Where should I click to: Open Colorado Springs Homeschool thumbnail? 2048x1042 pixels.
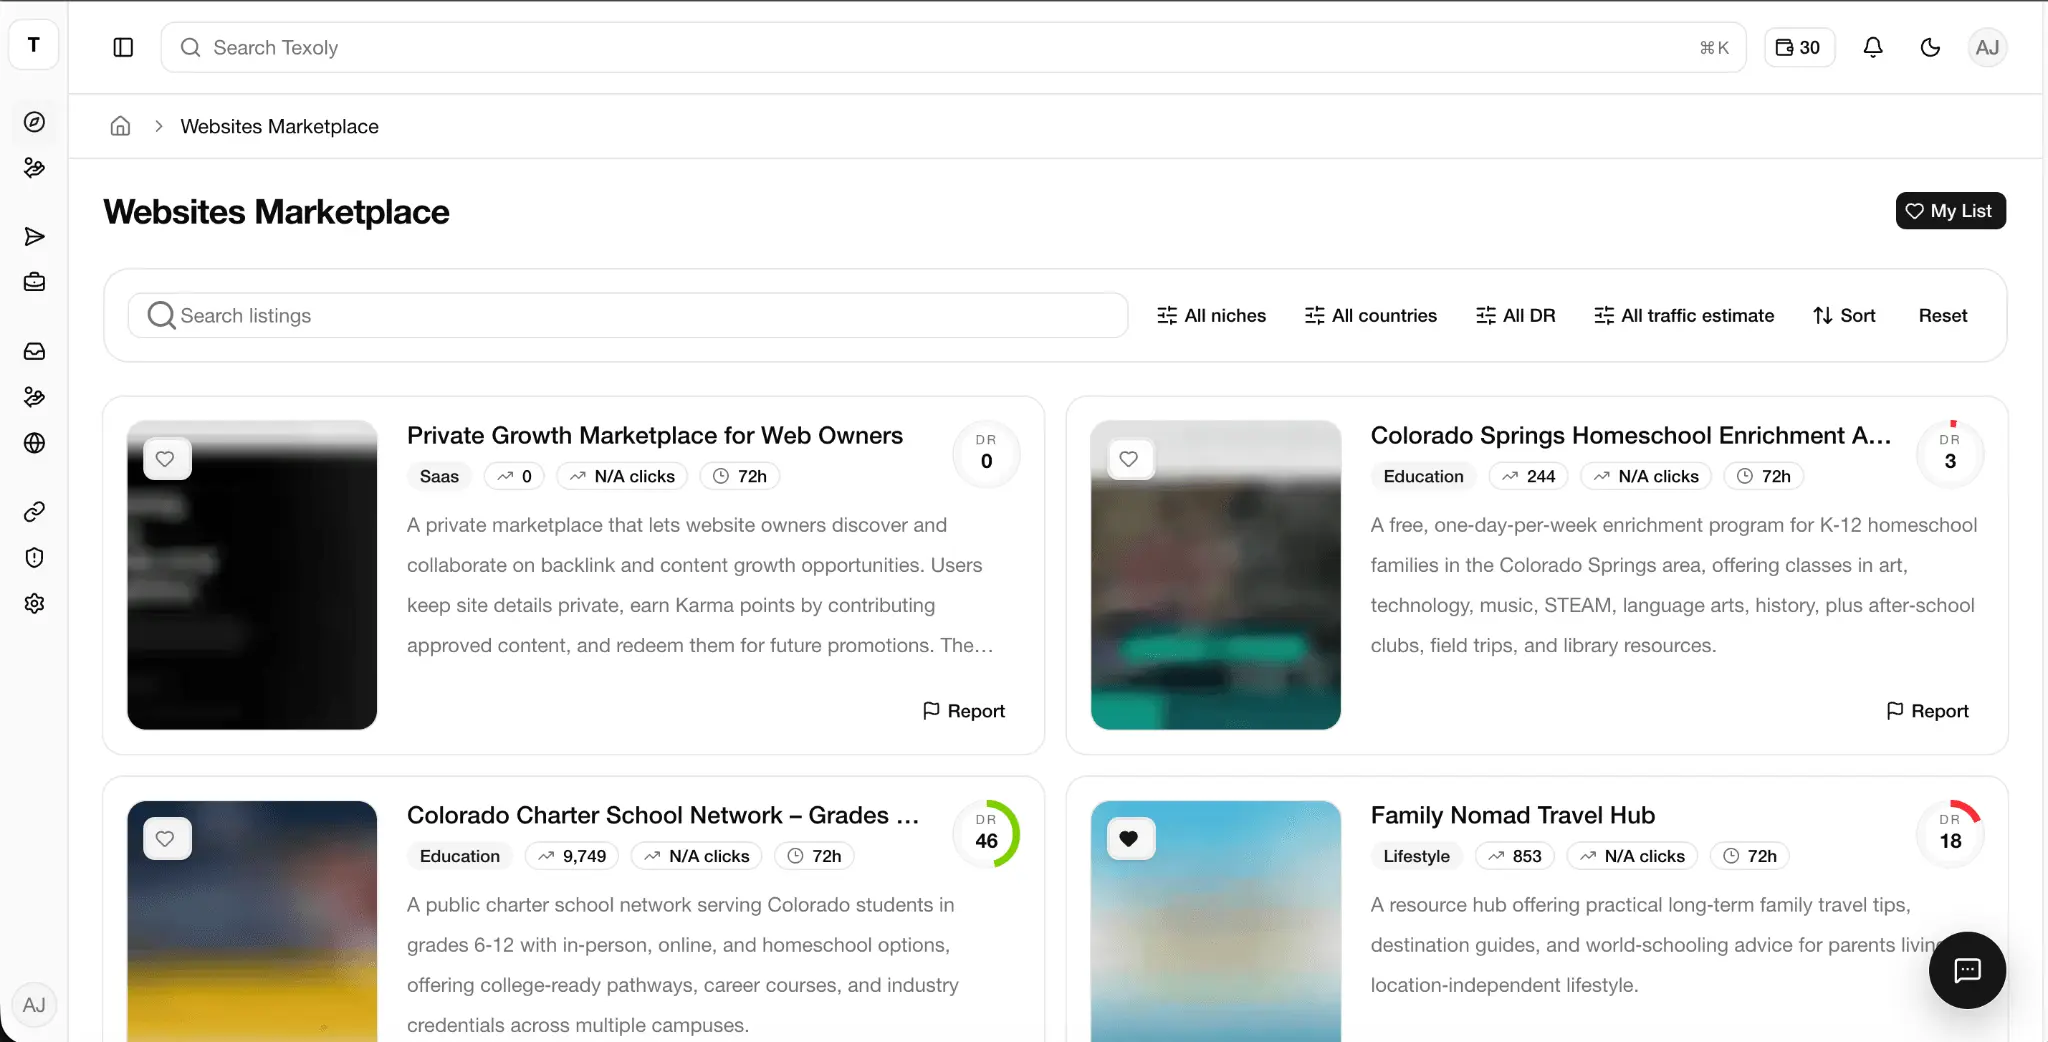pos(1215,575)
